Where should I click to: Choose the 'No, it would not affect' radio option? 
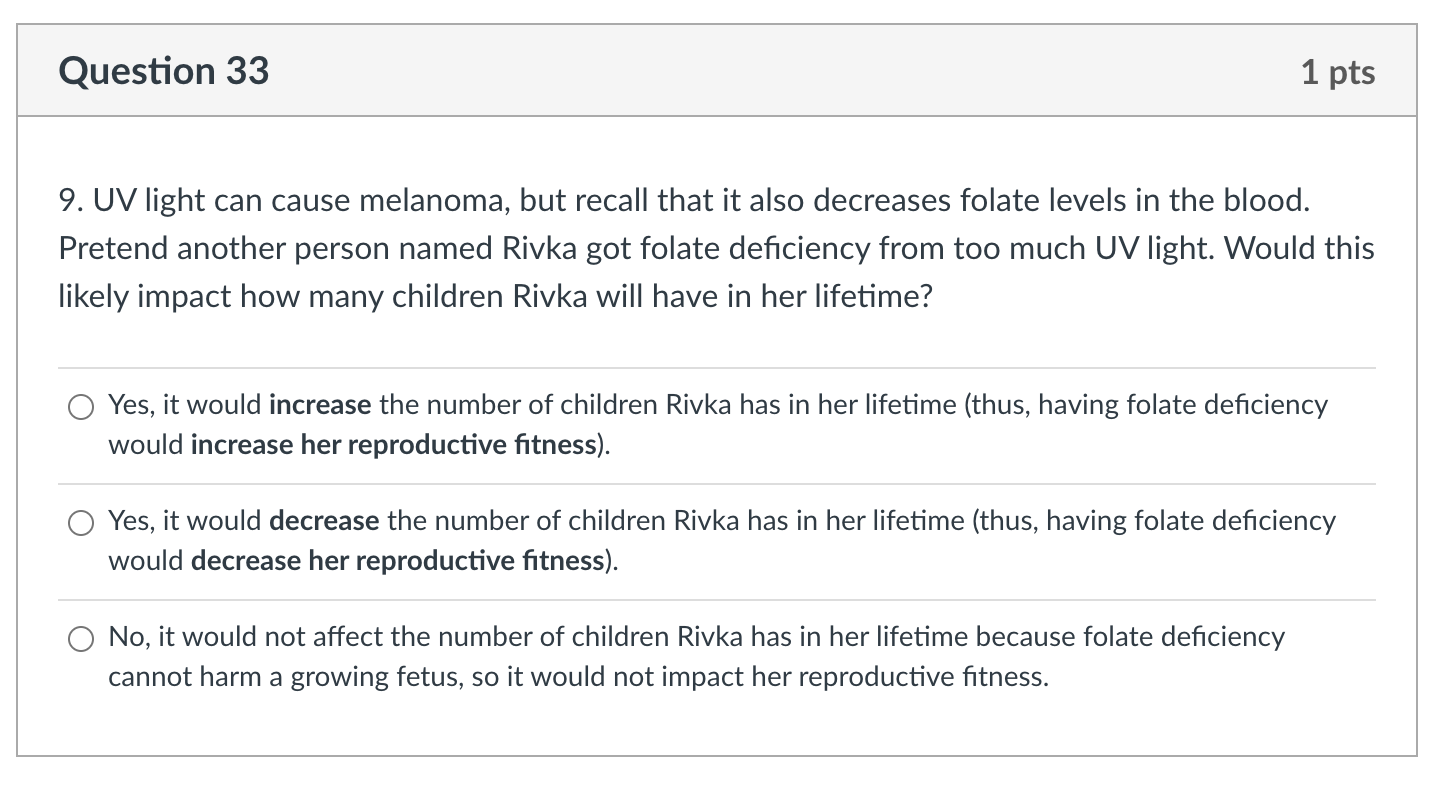(81, 639)
